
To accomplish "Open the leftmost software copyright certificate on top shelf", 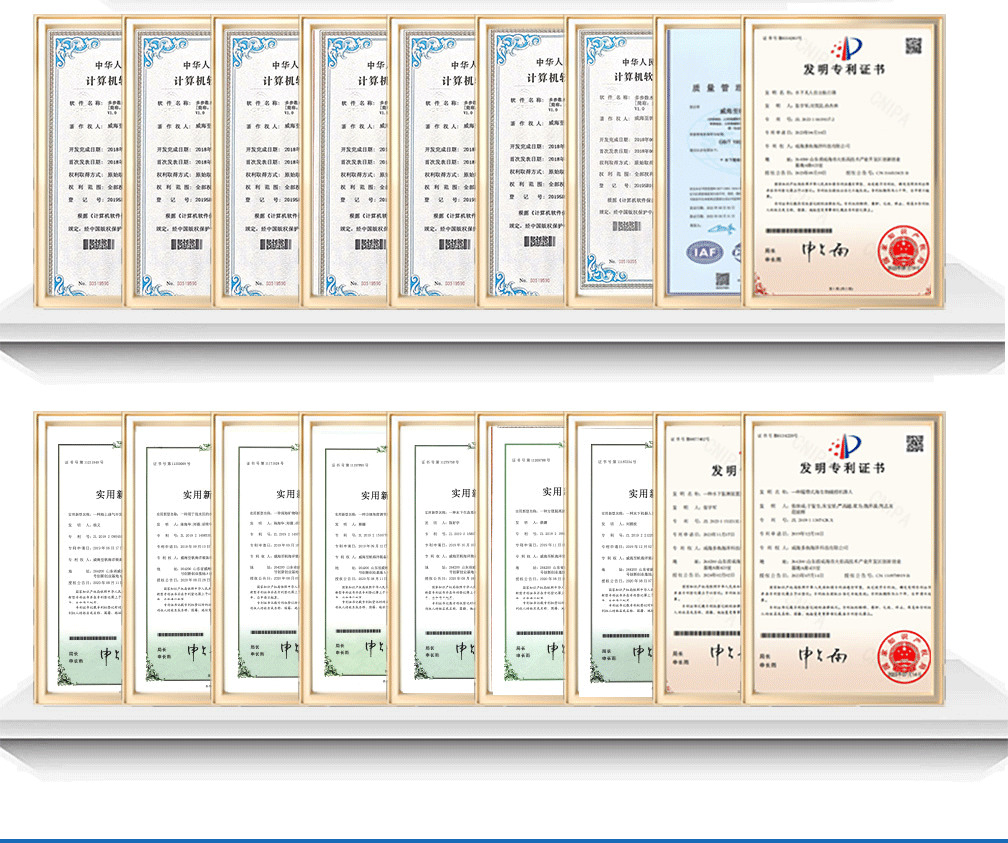I will tap(78, 162).
